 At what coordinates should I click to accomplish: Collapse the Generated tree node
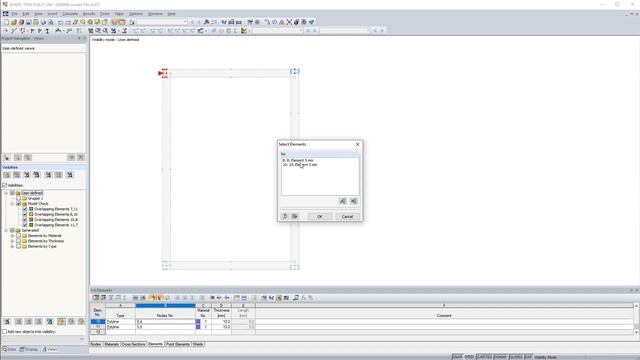point(6,230)
